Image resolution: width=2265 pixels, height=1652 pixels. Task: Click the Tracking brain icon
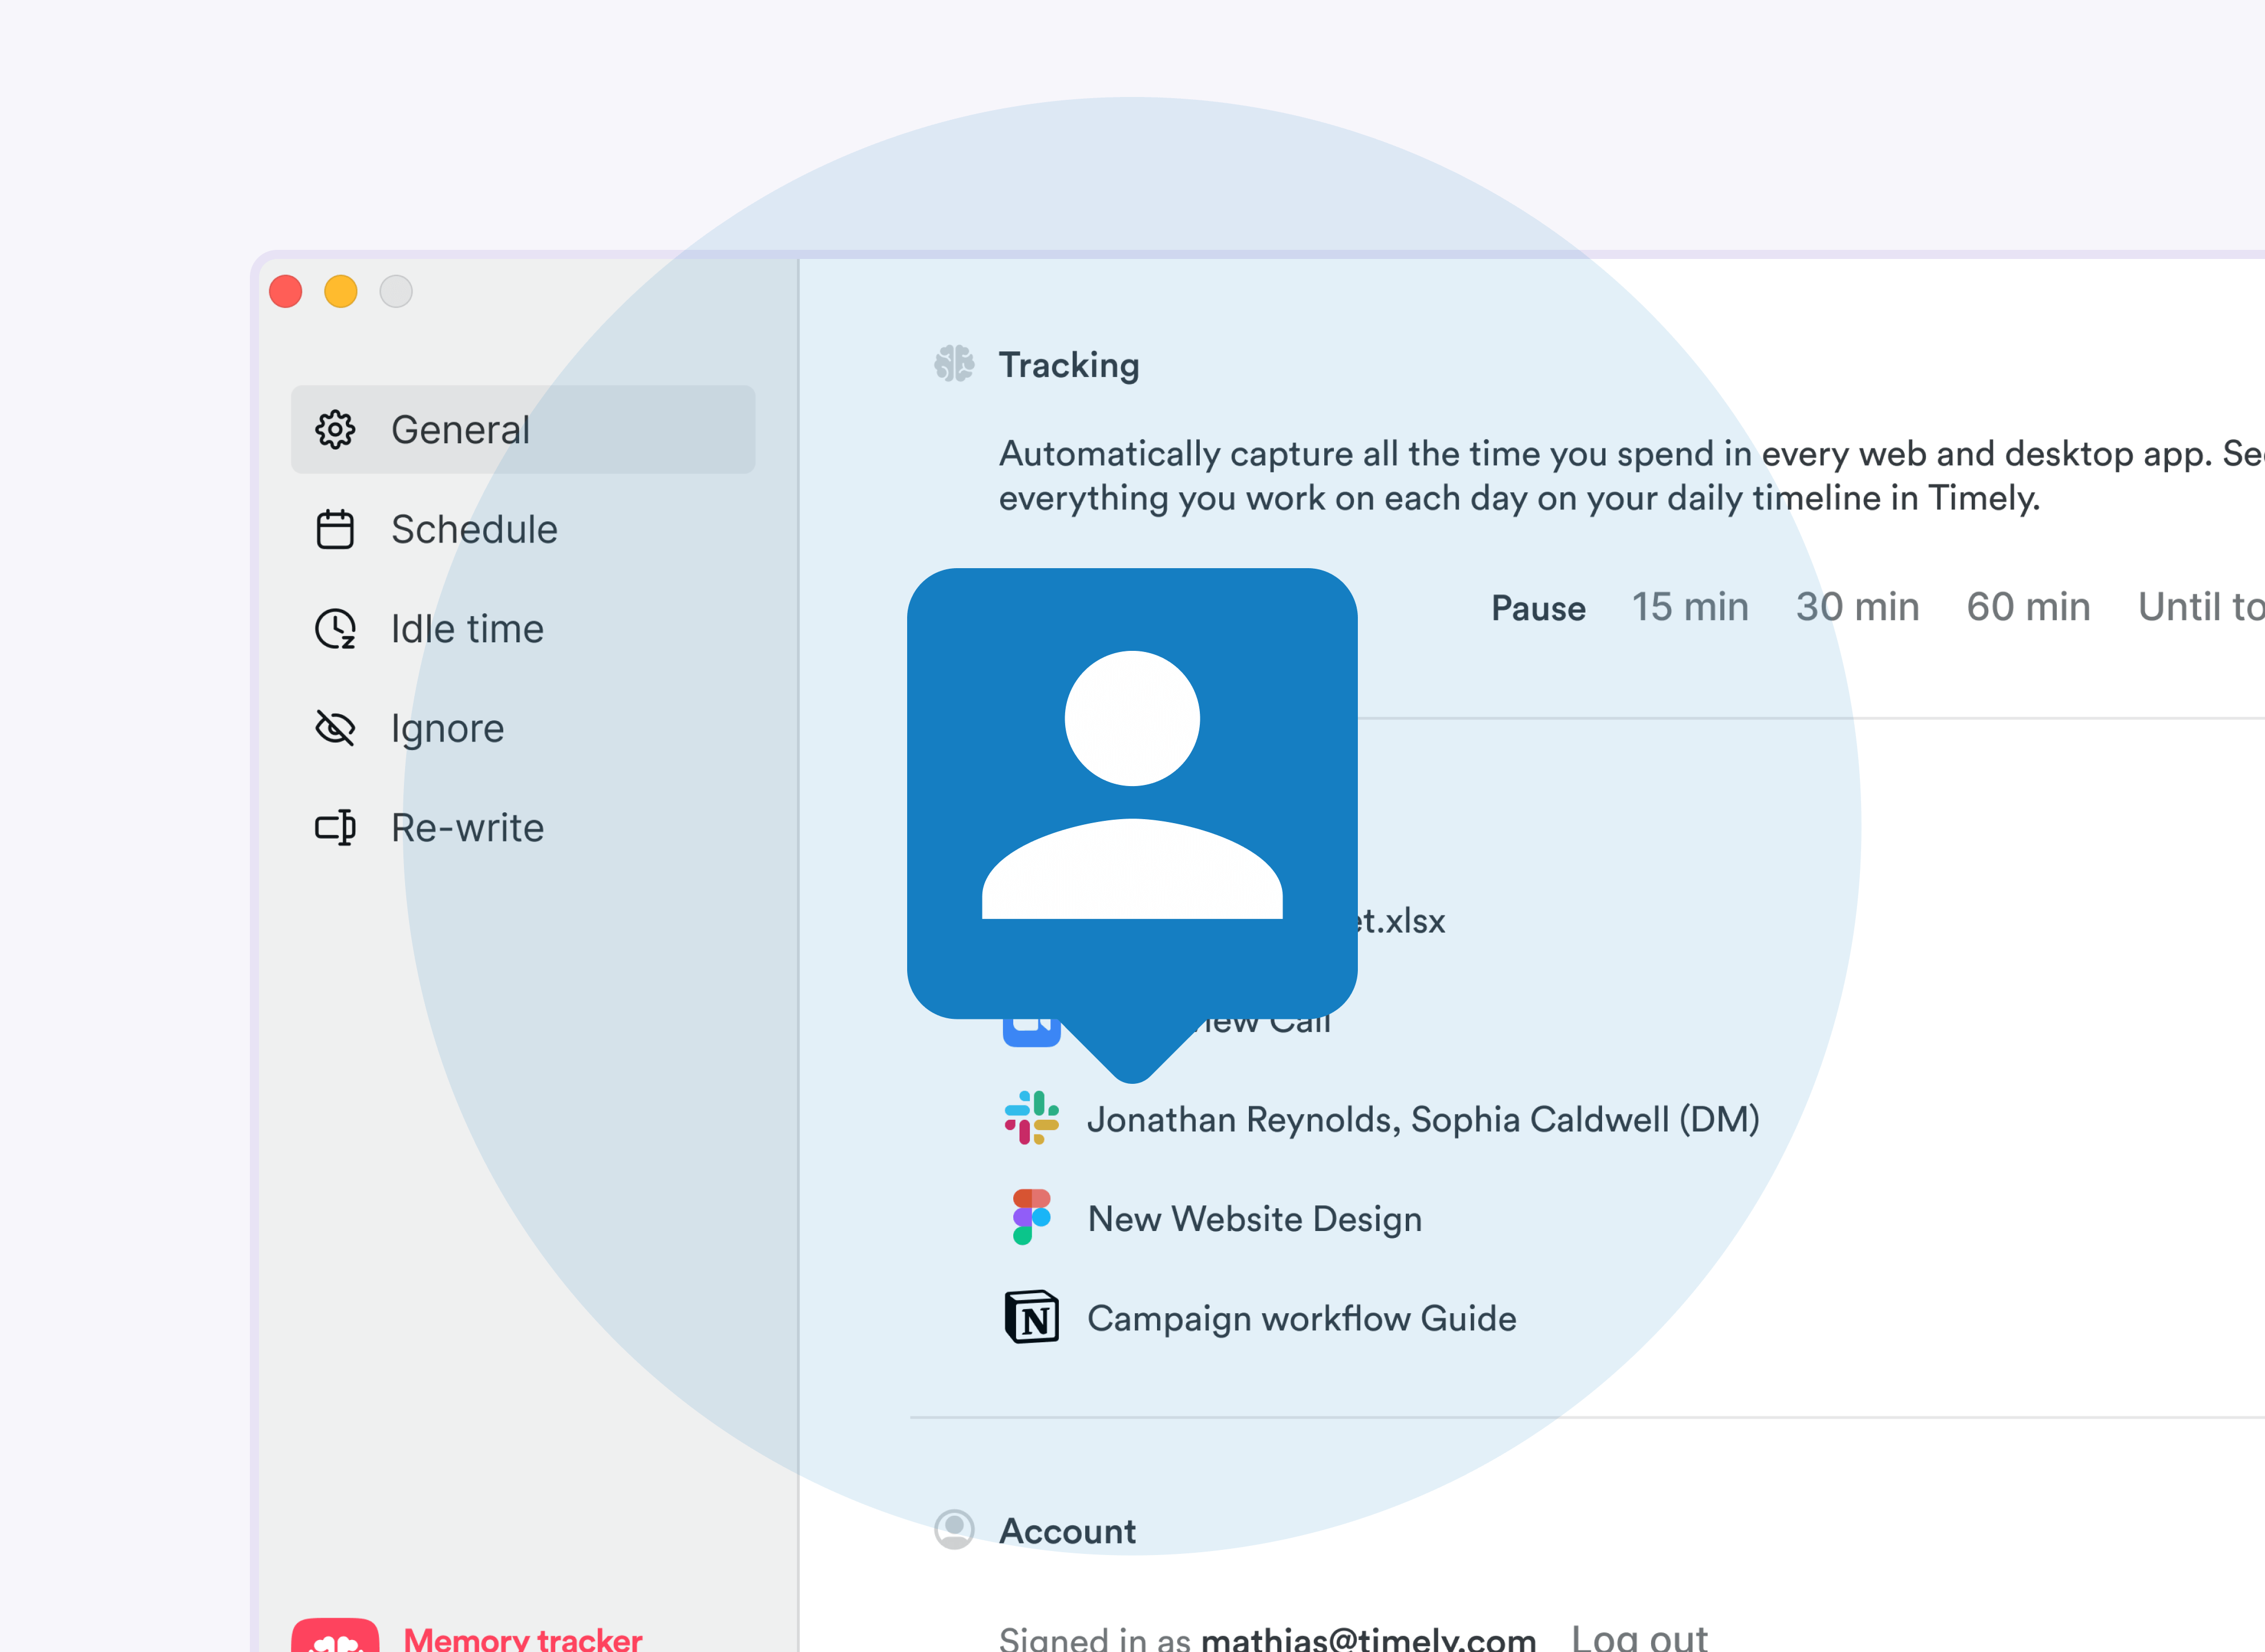pos(954,365)
